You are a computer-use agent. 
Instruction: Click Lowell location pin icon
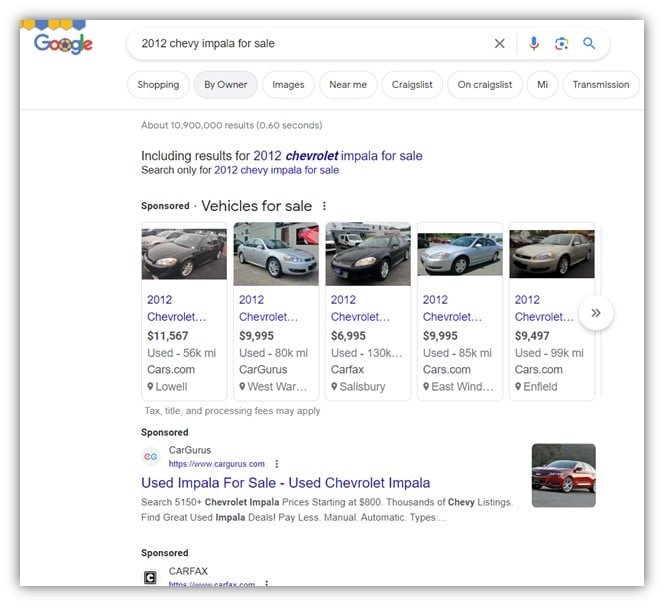pos(150,386)
